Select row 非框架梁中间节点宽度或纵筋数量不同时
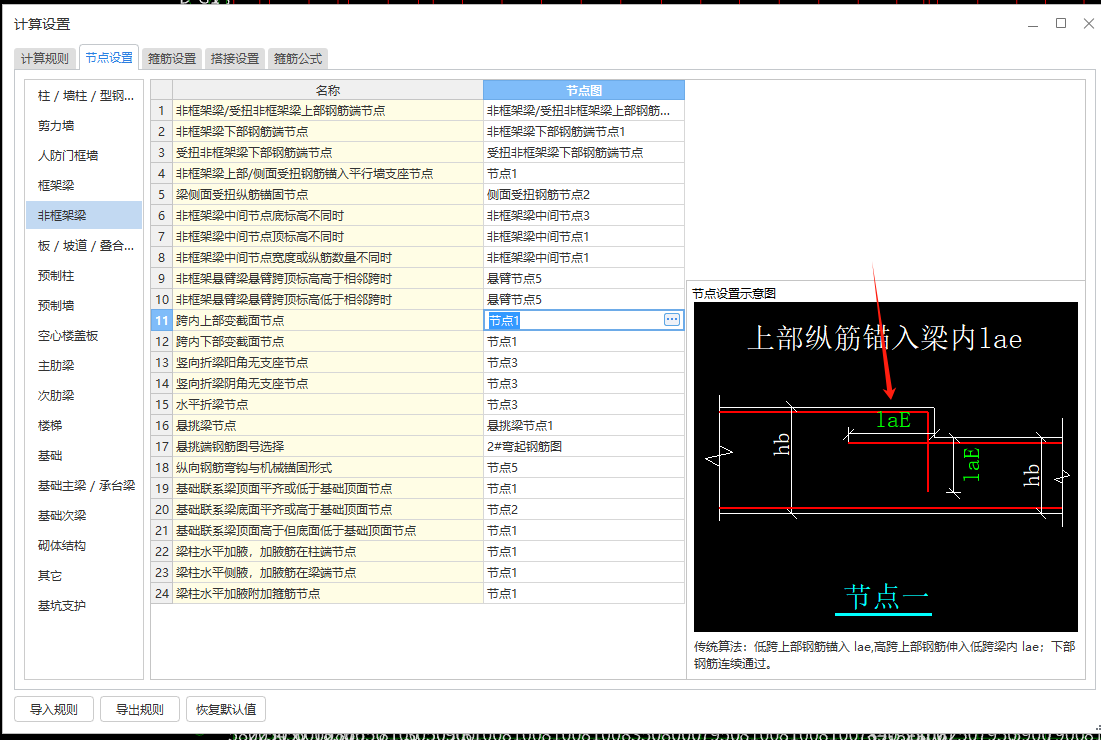1101x740 pixels. coord(328,258)
